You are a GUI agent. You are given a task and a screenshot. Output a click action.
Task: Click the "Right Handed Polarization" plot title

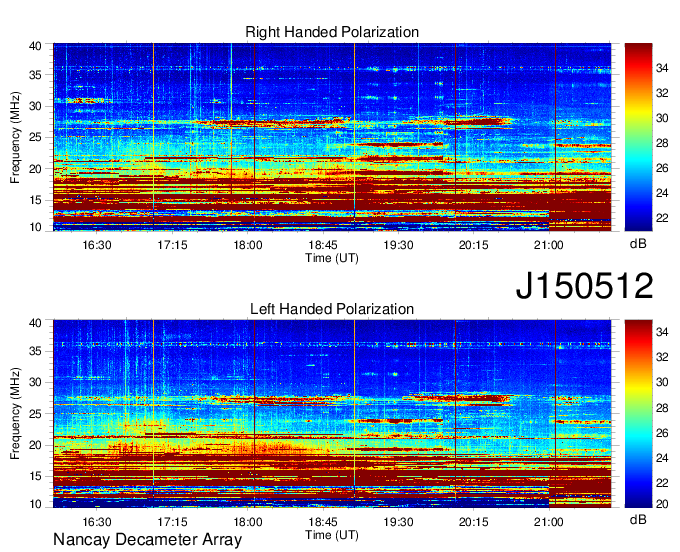(x=332, y=32)
